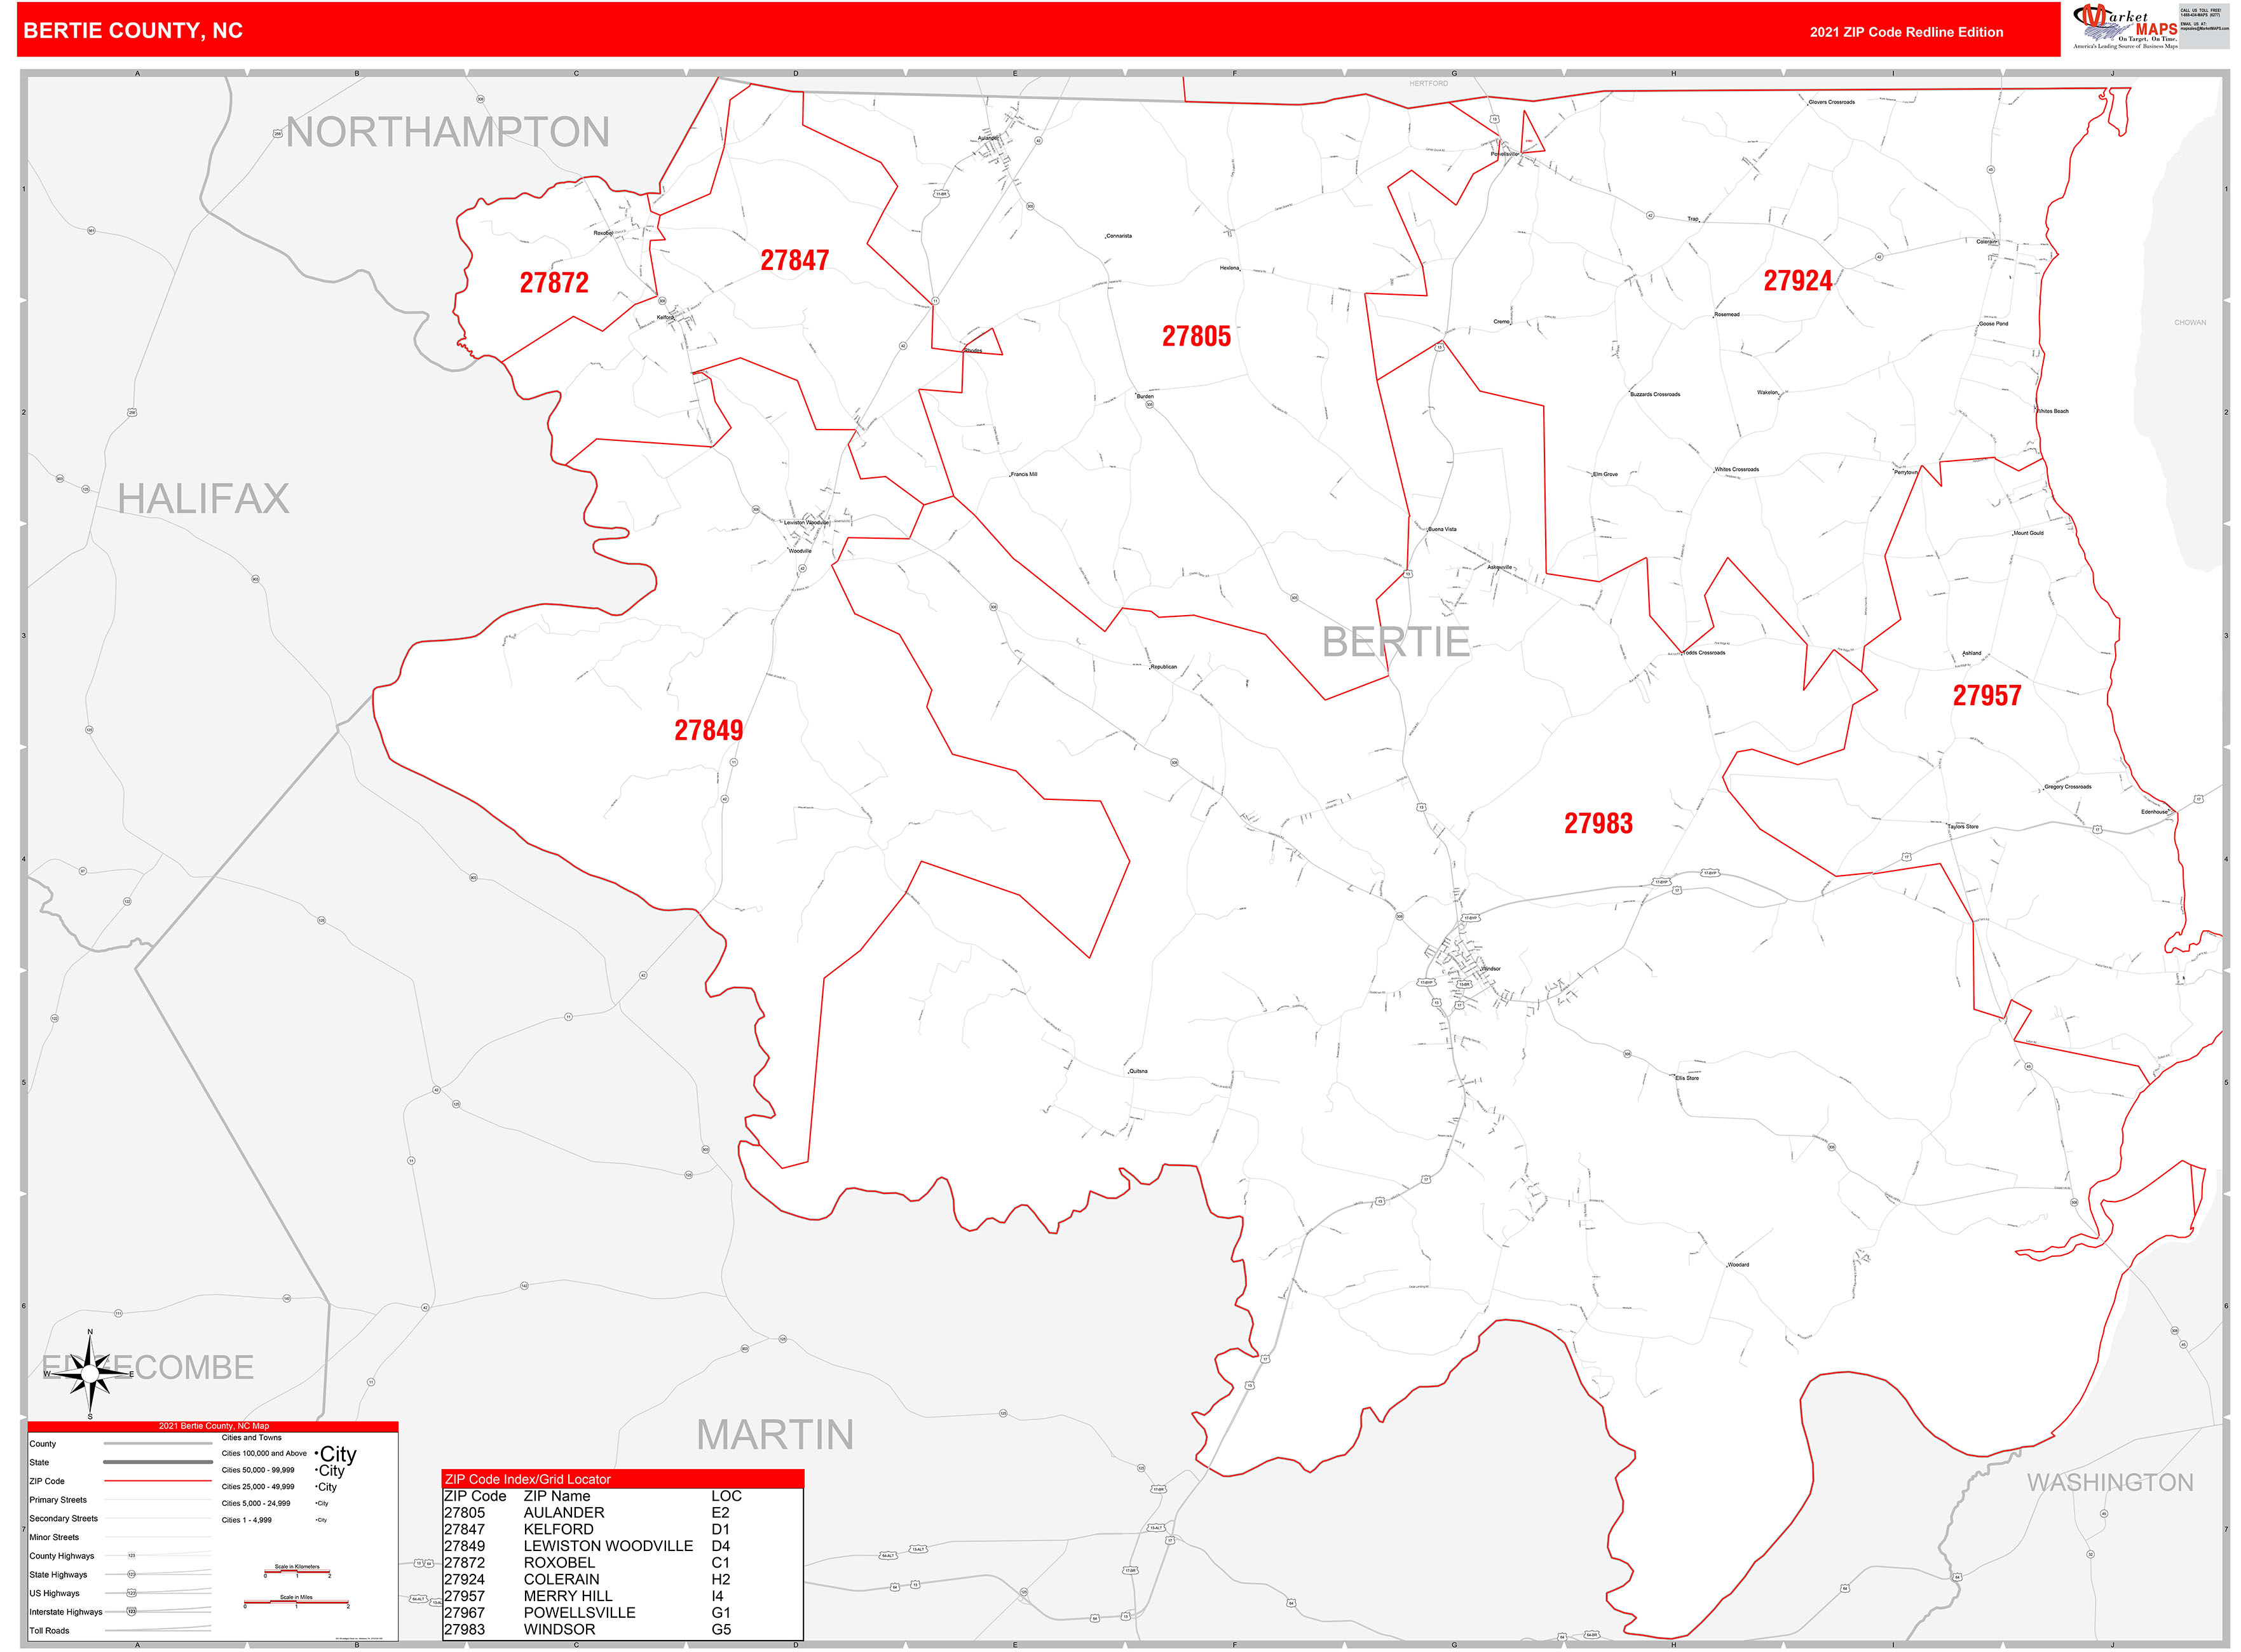The image size is (2241, 1652).
Task: Select ZIP code label 27849 on map
Action: tap(708, 731)
